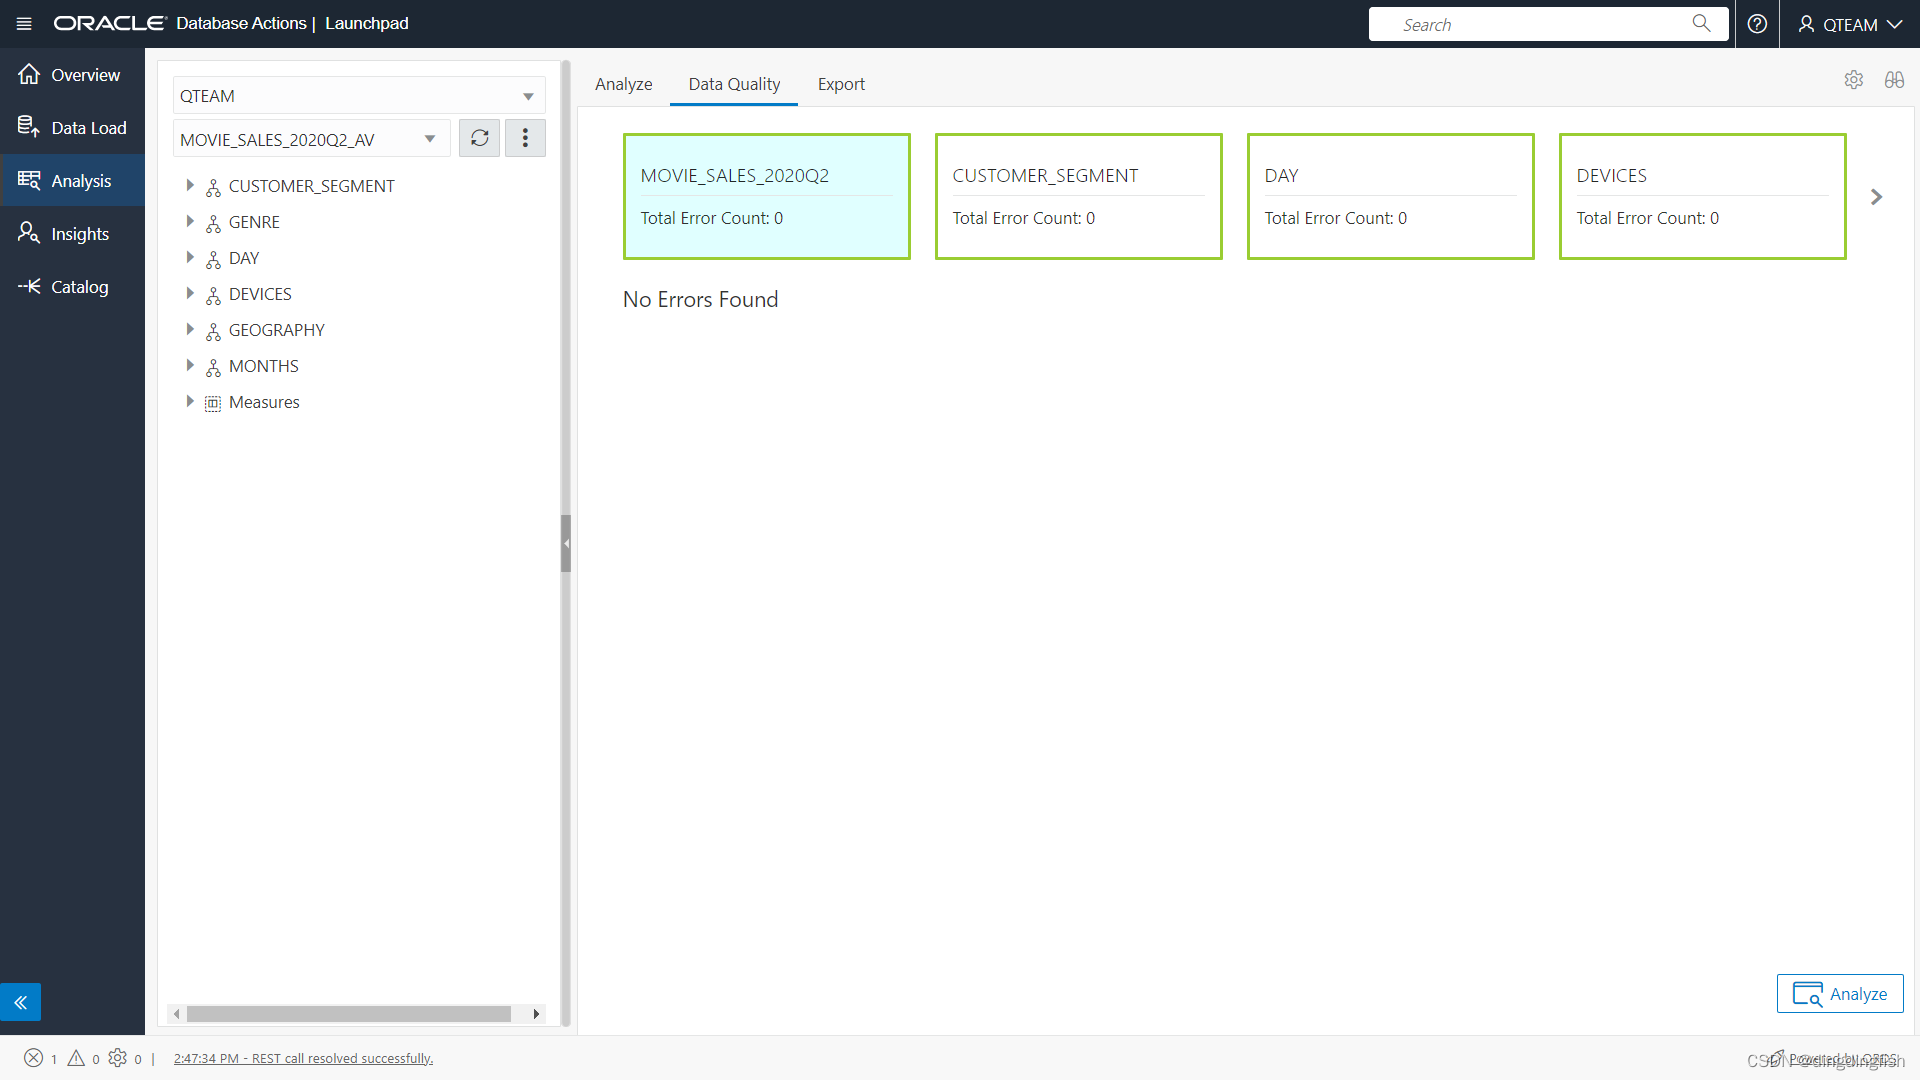Open the QTEAM schema dropdown
The width and height of the screenshot is (1920, 1080).
[x=527, y=95]
